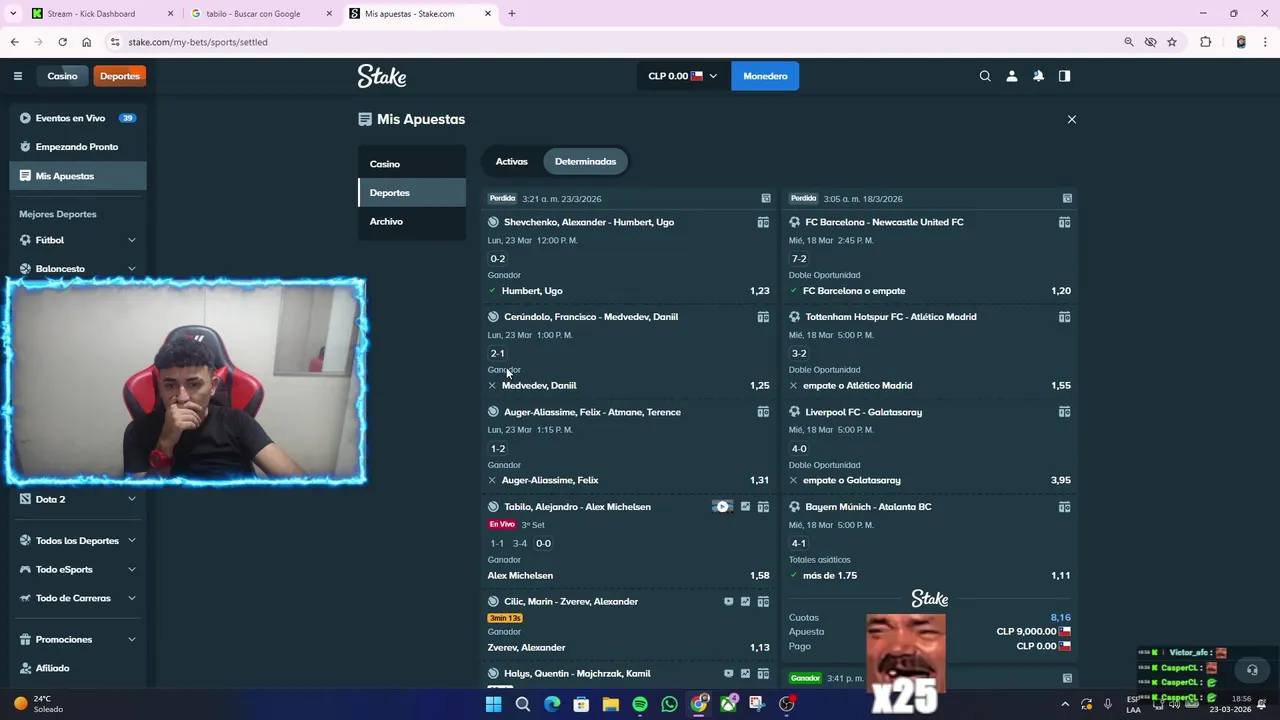This screenshot has height=720, width=1280.
Task: Select Deportes in My Bets sidebar
Action: [x=411, y=193]
